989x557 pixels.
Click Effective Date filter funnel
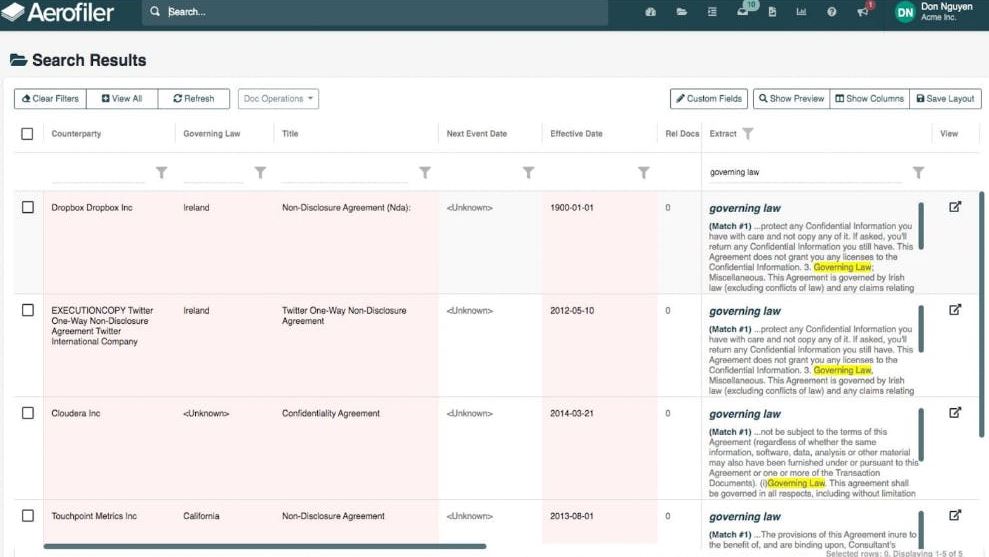tap(643, 172)
